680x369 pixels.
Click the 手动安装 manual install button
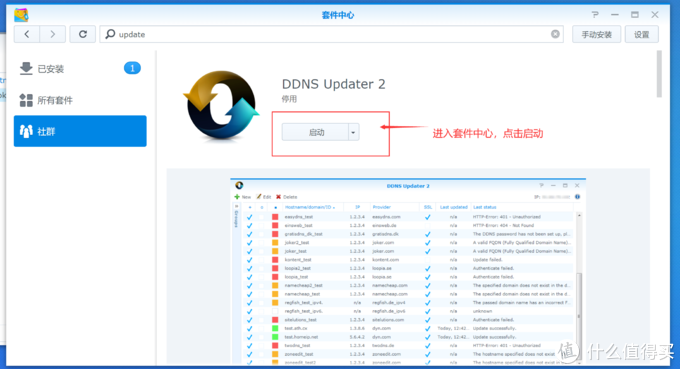[596, 34]
